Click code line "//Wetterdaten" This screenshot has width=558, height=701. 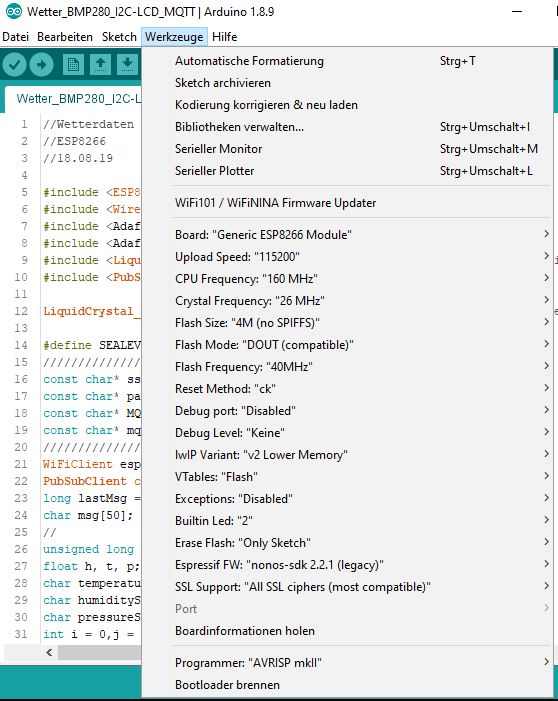pos(89,124)
